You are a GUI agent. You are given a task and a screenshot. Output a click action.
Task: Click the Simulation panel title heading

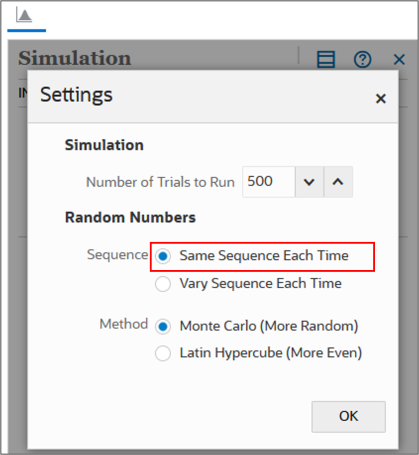click(x=75, y=58)
